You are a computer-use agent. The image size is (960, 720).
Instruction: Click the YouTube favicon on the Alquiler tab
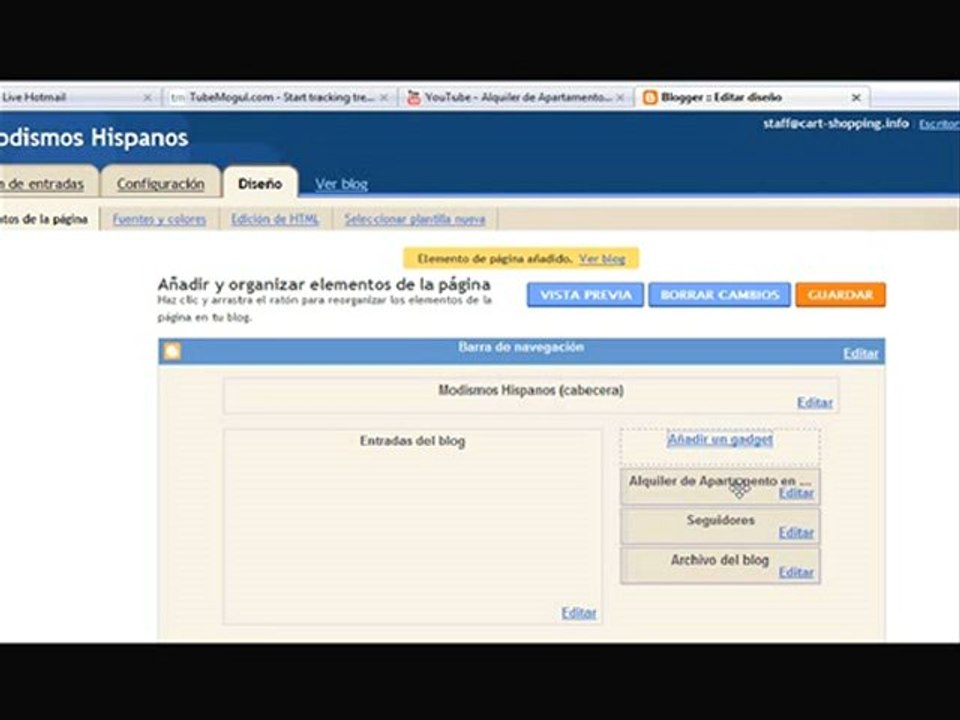[x=414, y=97]
